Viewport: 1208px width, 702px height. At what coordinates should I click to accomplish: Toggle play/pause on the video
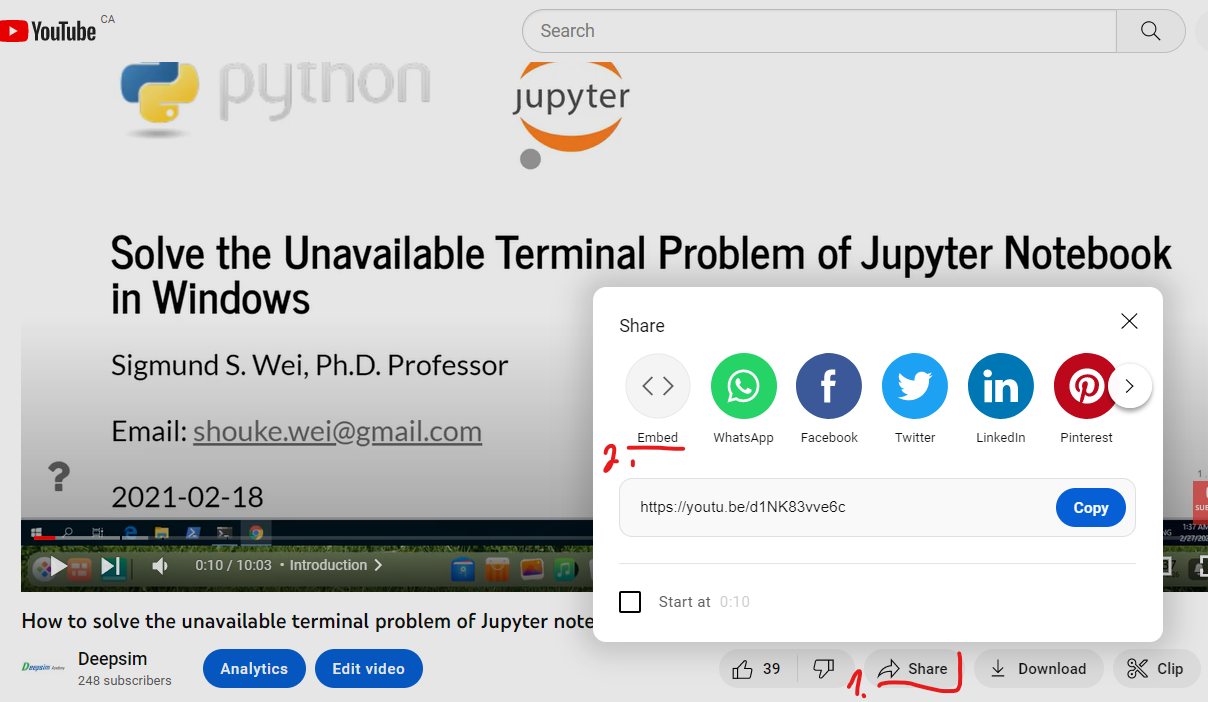point(57,565)
